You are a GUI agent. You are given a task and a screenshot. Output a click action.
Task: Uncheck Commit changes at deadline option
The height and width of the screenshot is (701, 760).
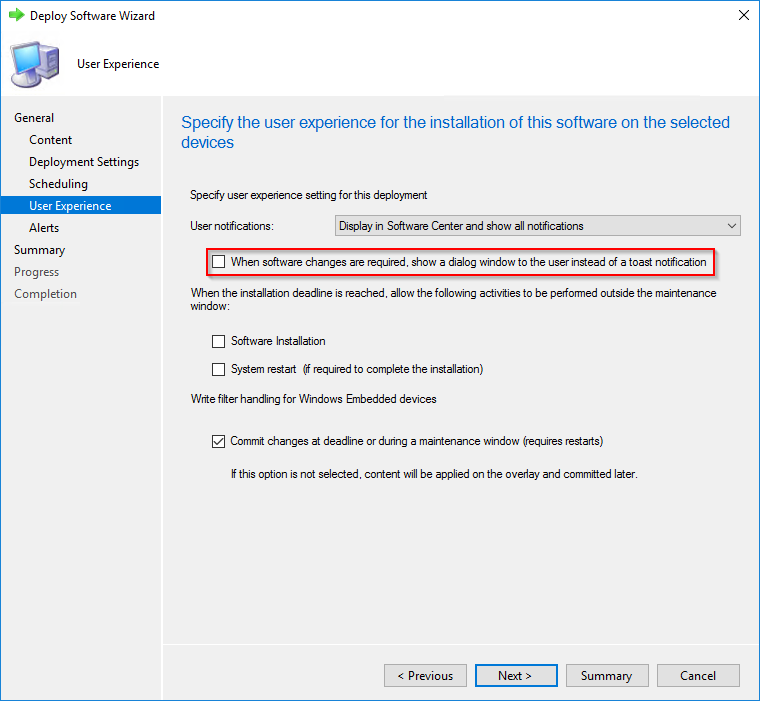pos(219,441)
